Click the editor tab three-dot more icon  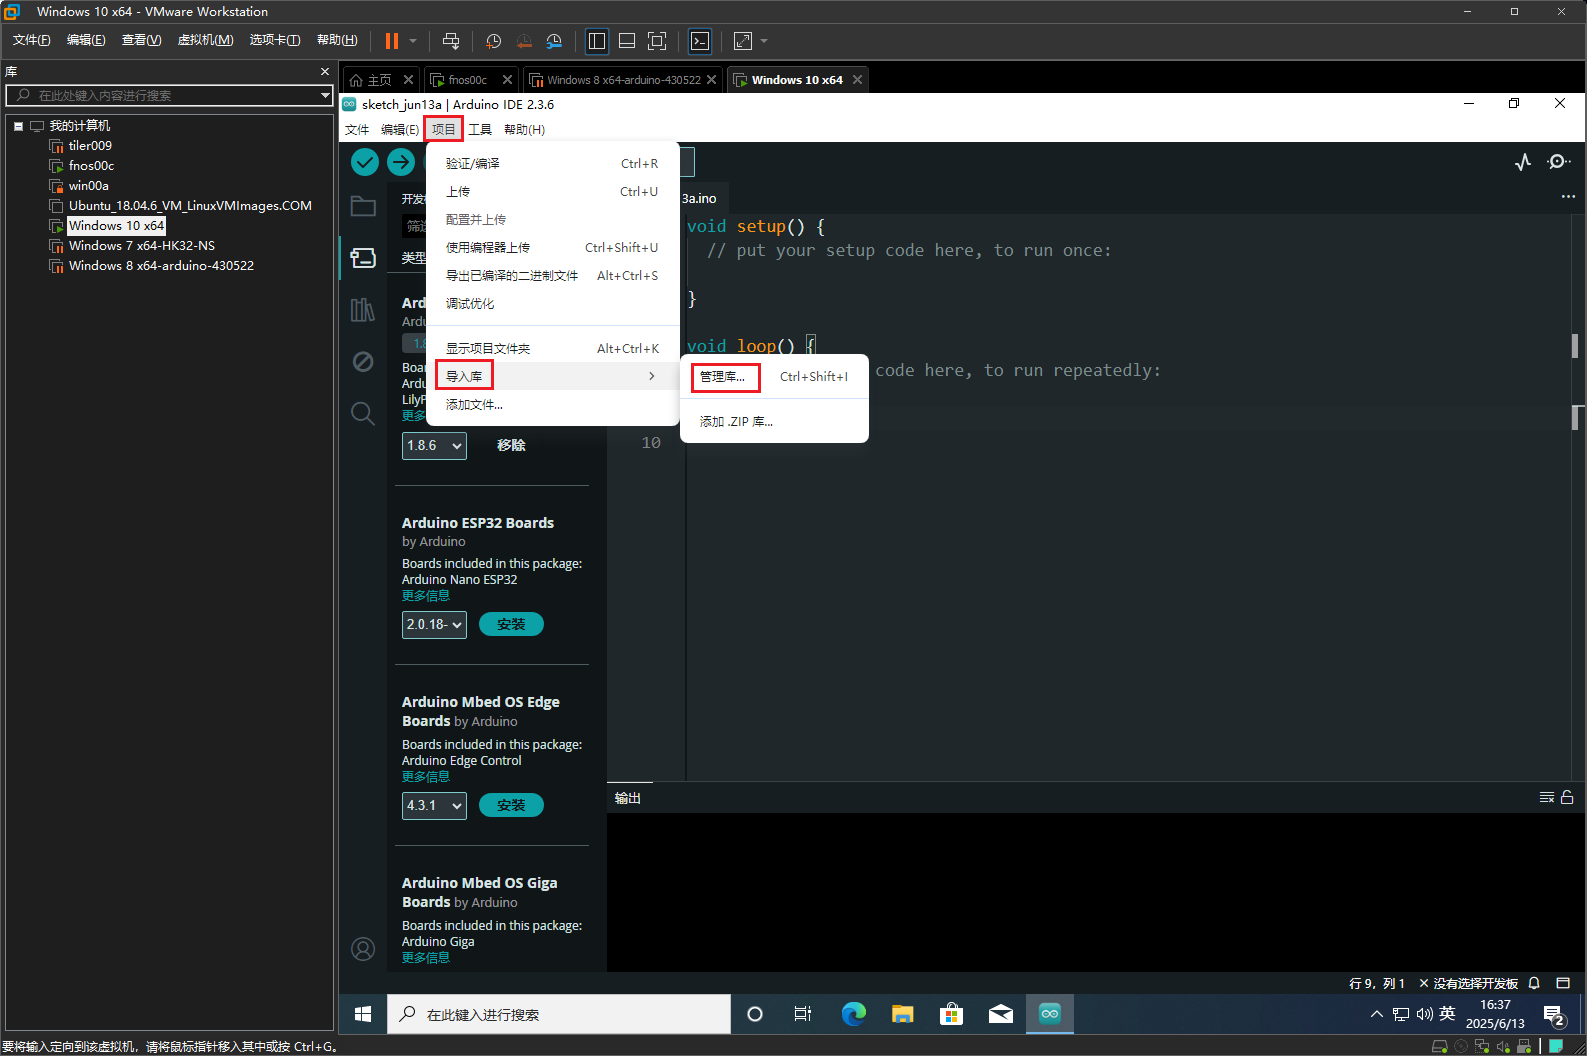pos(1568,197)
